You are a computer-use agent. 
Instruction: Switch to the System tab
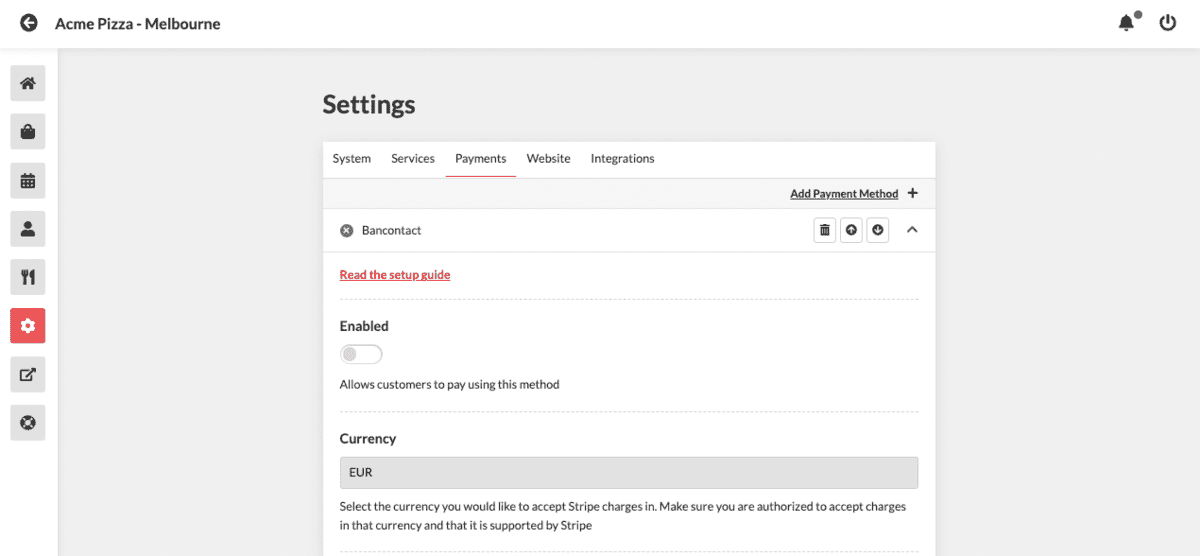tap(352, 158)
